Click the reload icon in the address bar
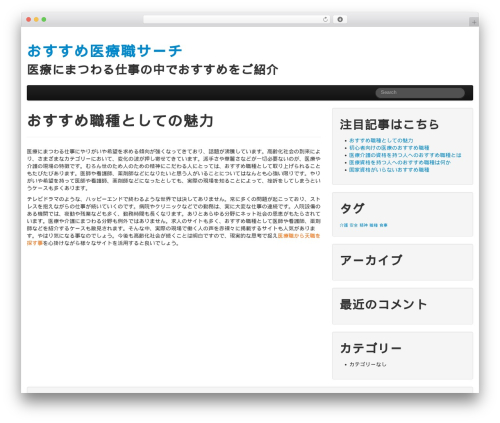This screenshot has width=500, height=423. pos(325,20)
